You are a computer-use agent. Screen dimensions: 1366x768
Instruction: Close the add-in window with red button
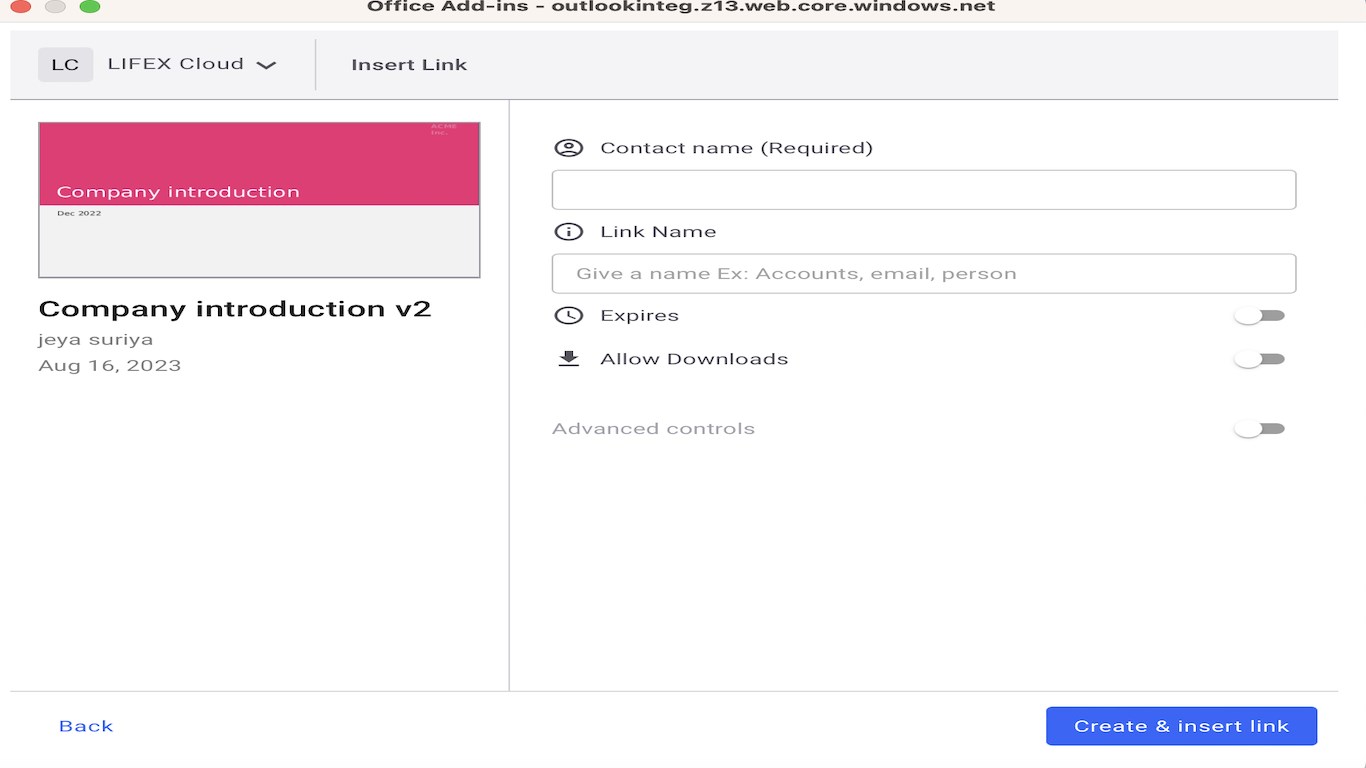tap(20, 6)
